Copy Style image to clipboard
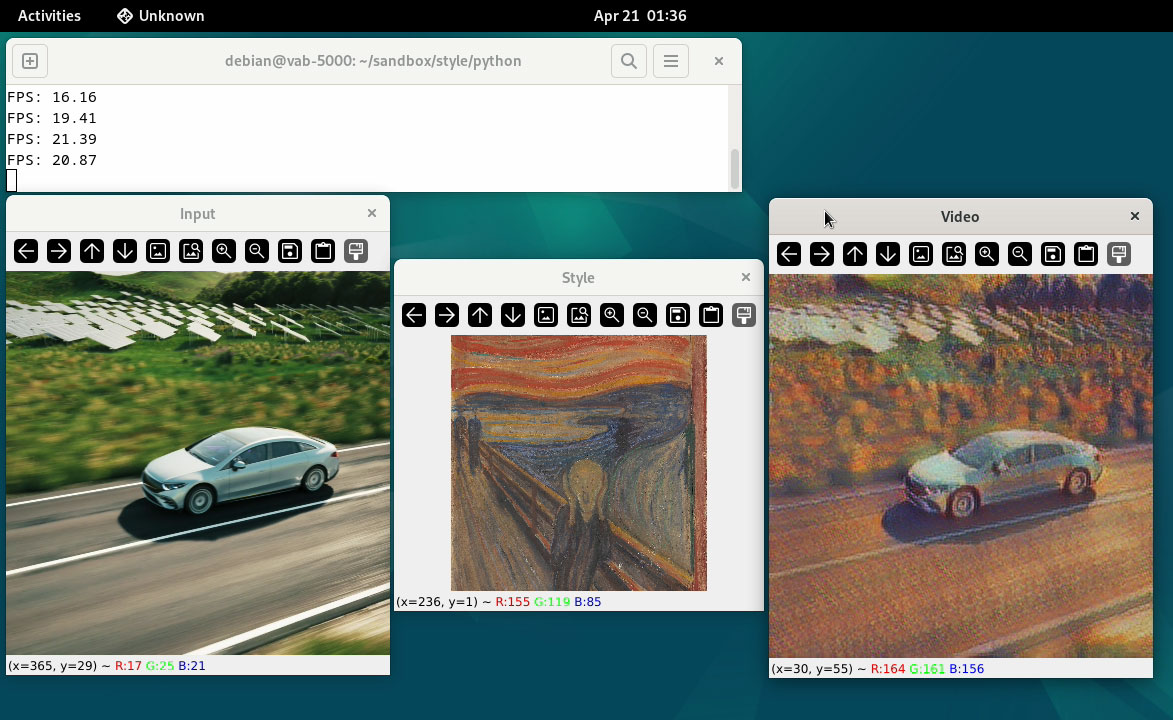 [x=711, y=315]
